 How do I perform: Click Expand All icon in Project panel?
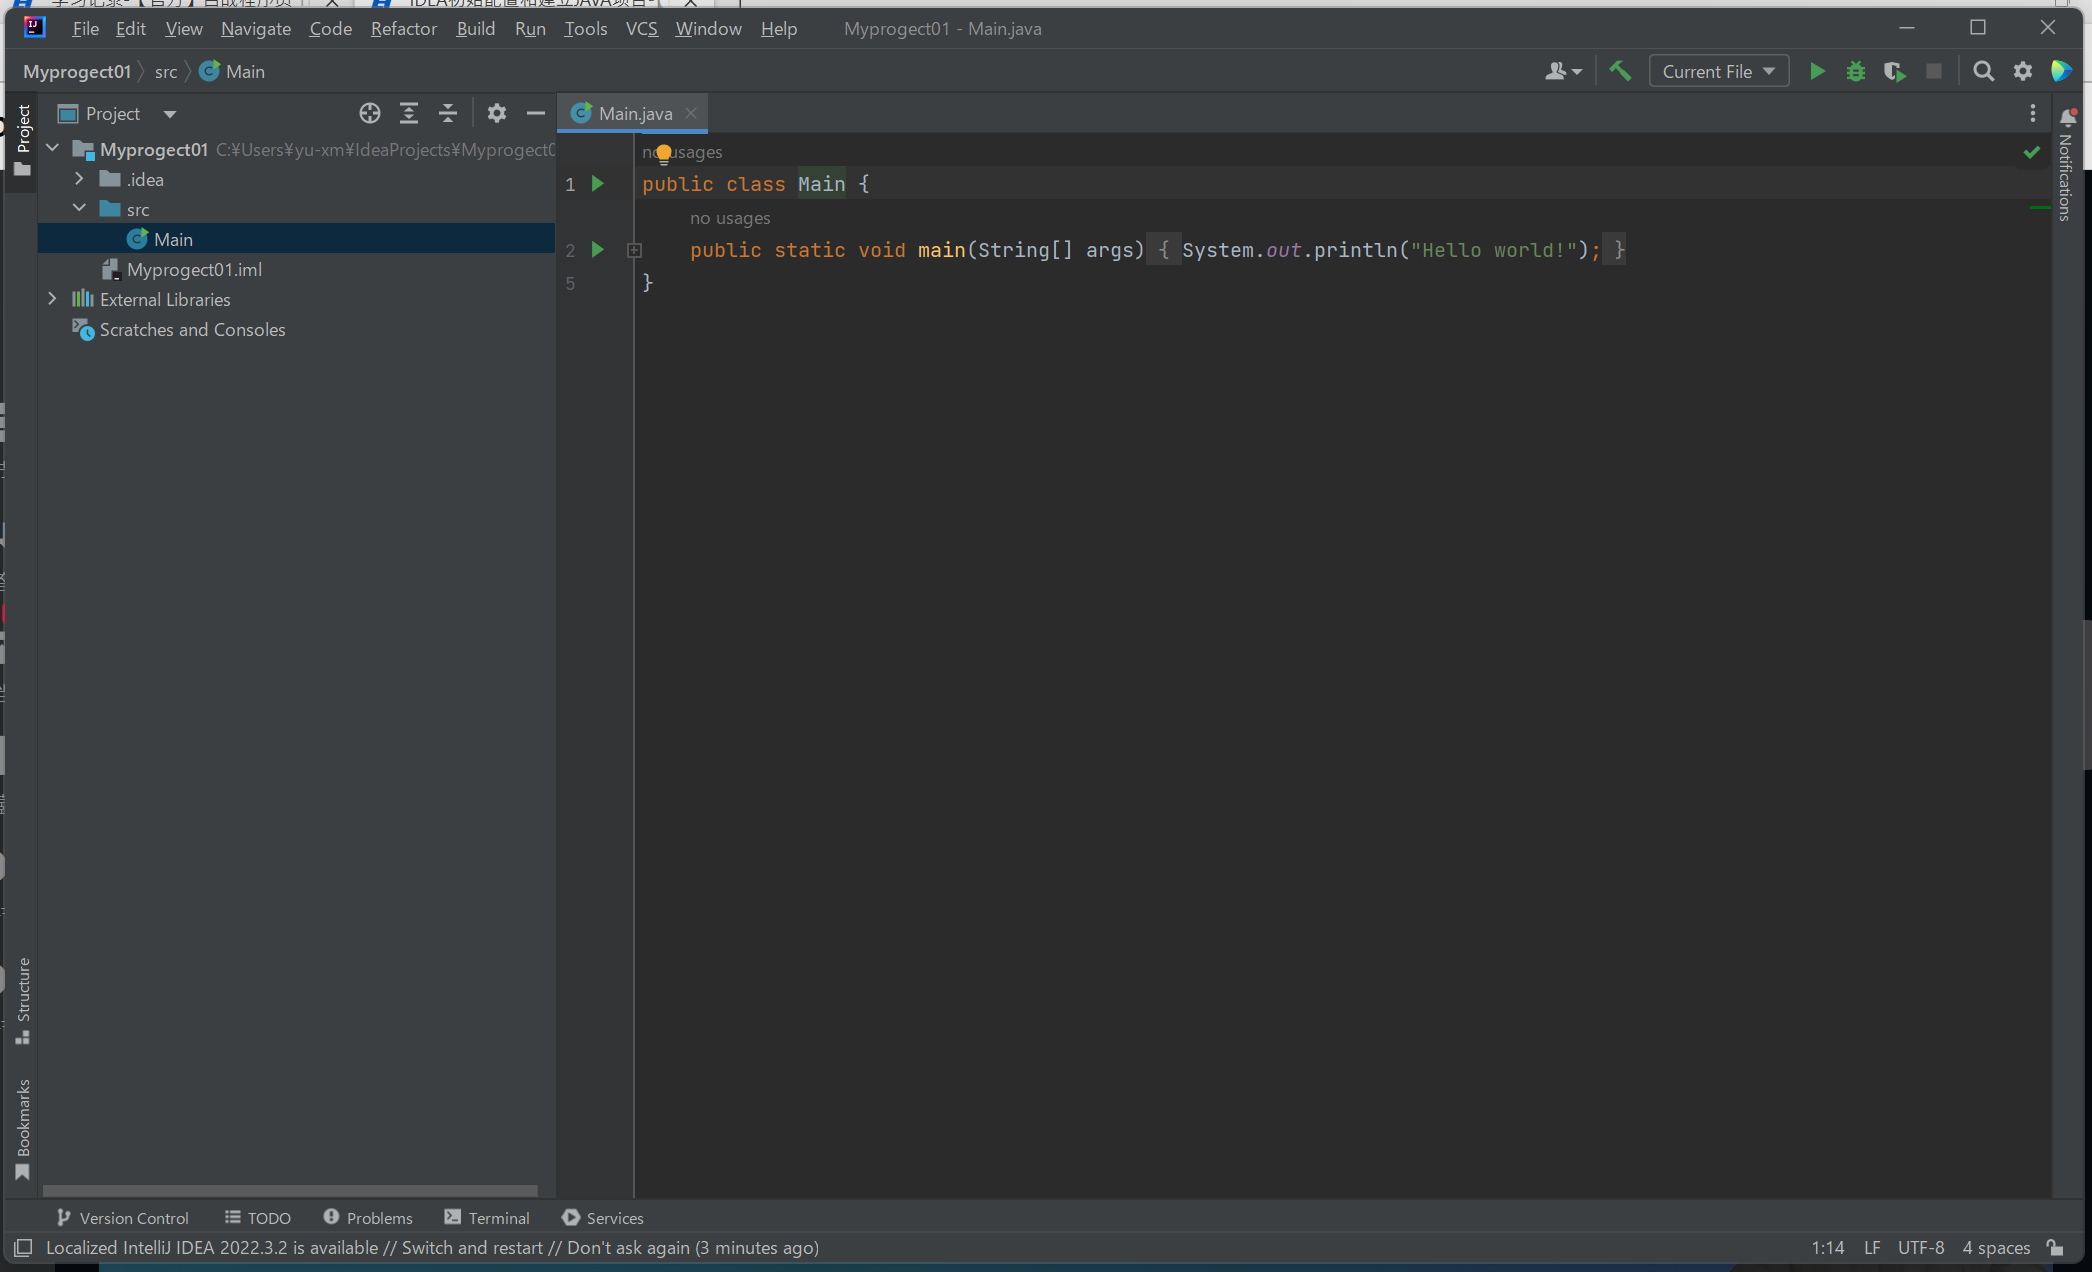409,113
